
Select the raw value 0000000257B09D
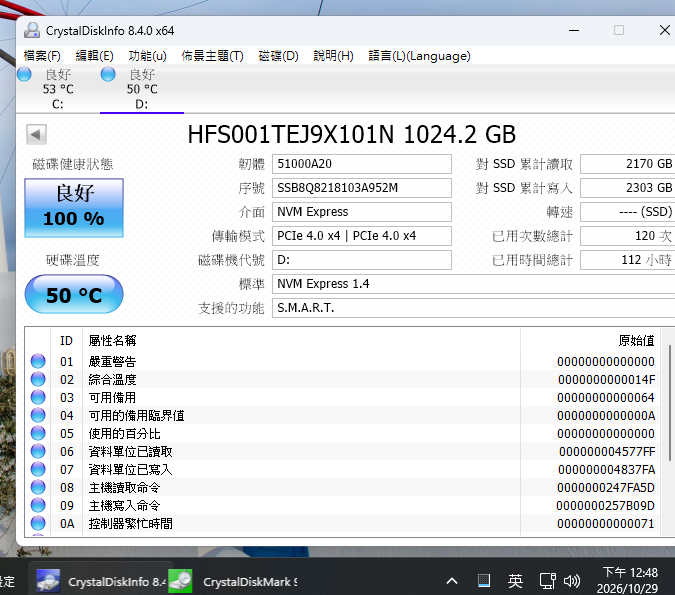tap(605, 506)
